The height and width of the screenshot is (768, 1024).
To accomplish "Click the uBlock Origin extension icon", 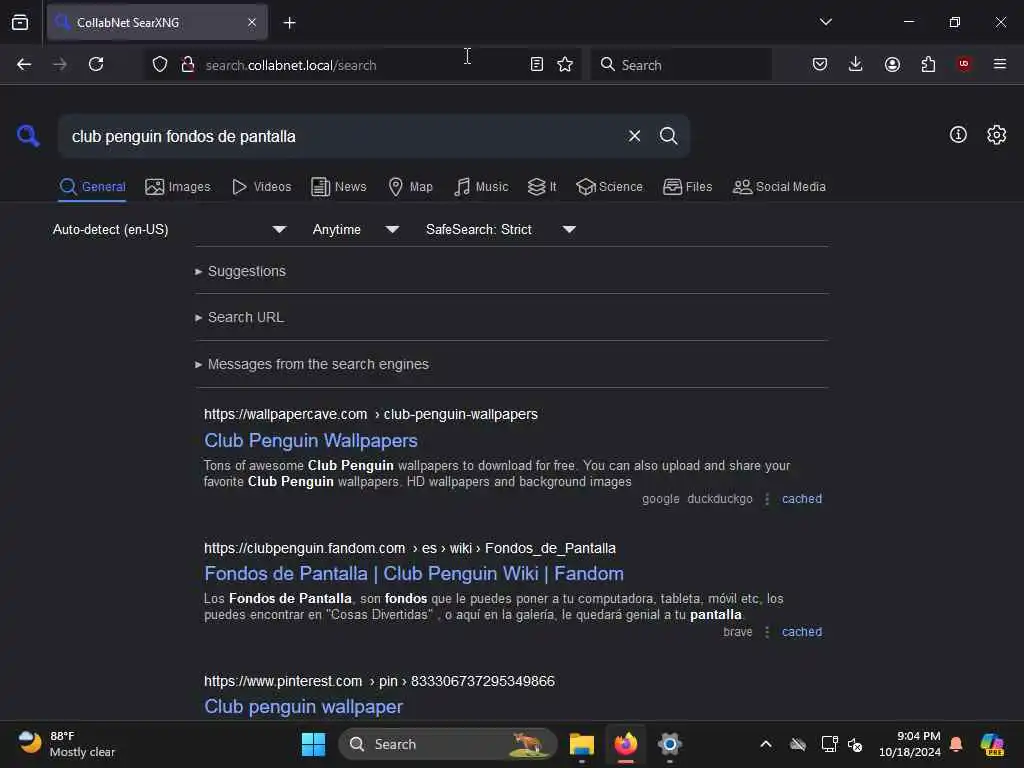I will [x=964, y=64].
